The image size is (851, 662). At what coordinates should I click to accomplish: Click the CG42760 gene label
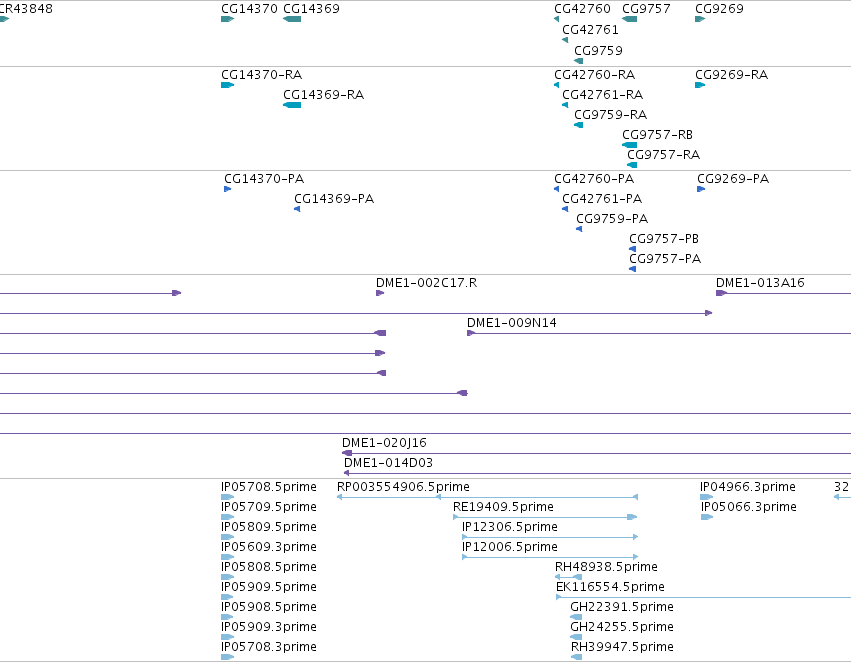(582, 9)
